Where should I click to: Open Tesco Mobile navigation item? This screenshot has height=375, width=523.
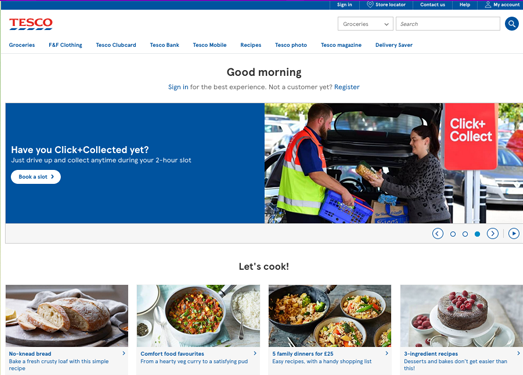[x=210, y=45]
